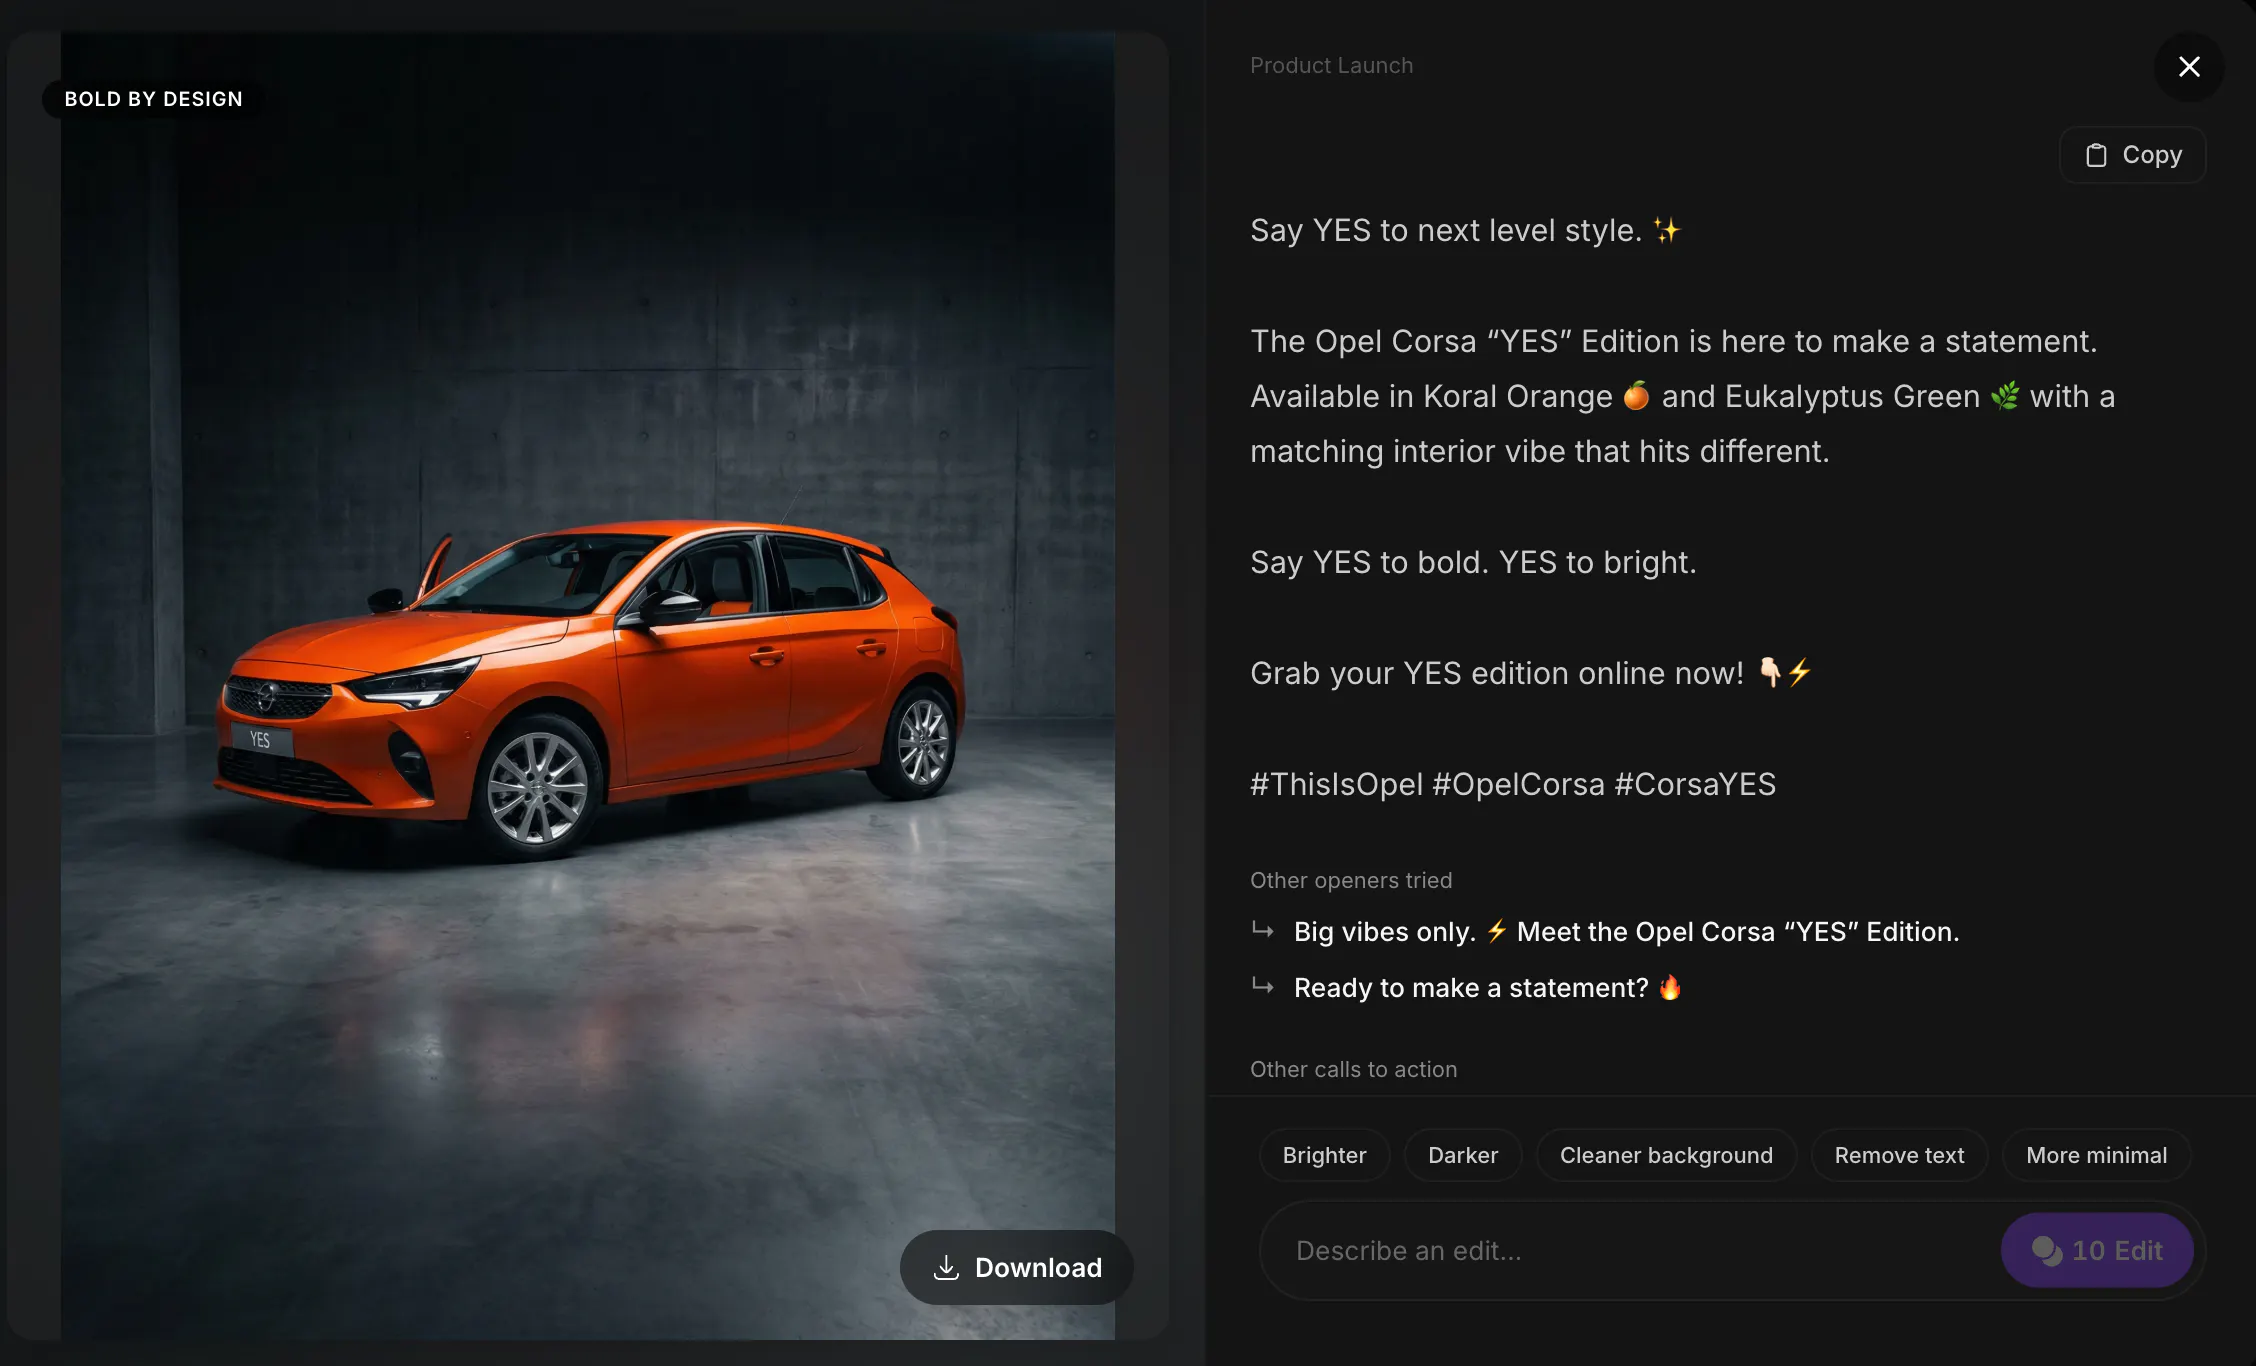Choose the Cleaner background suggestion

(x=1666, y=1155)
